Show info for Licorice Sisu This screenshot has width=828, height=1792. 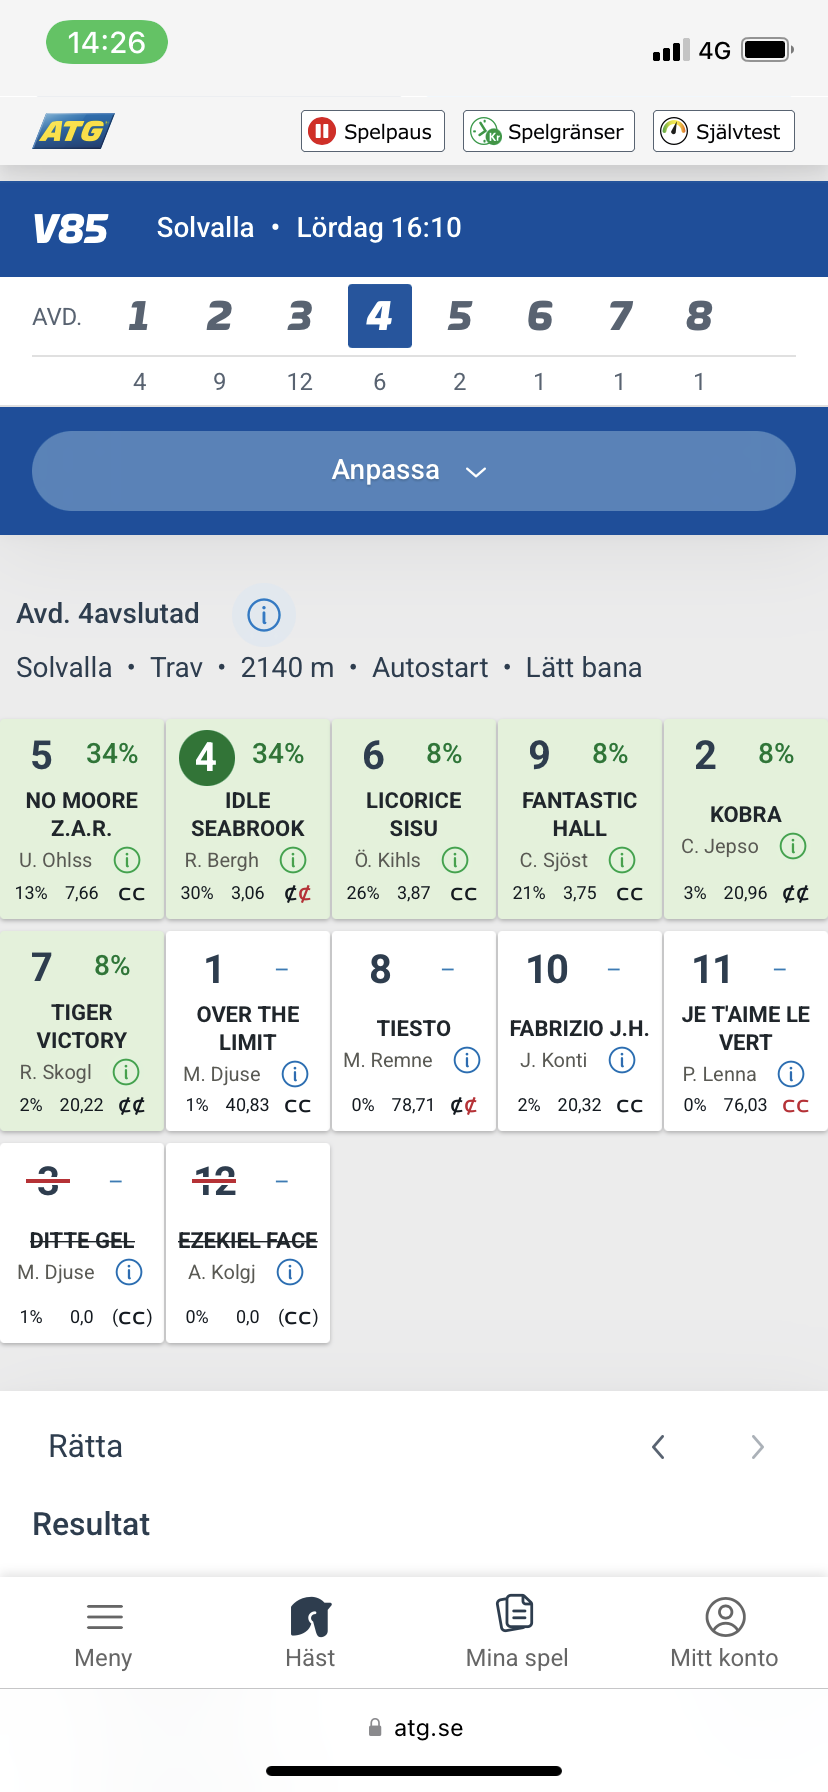click(455, 860)
